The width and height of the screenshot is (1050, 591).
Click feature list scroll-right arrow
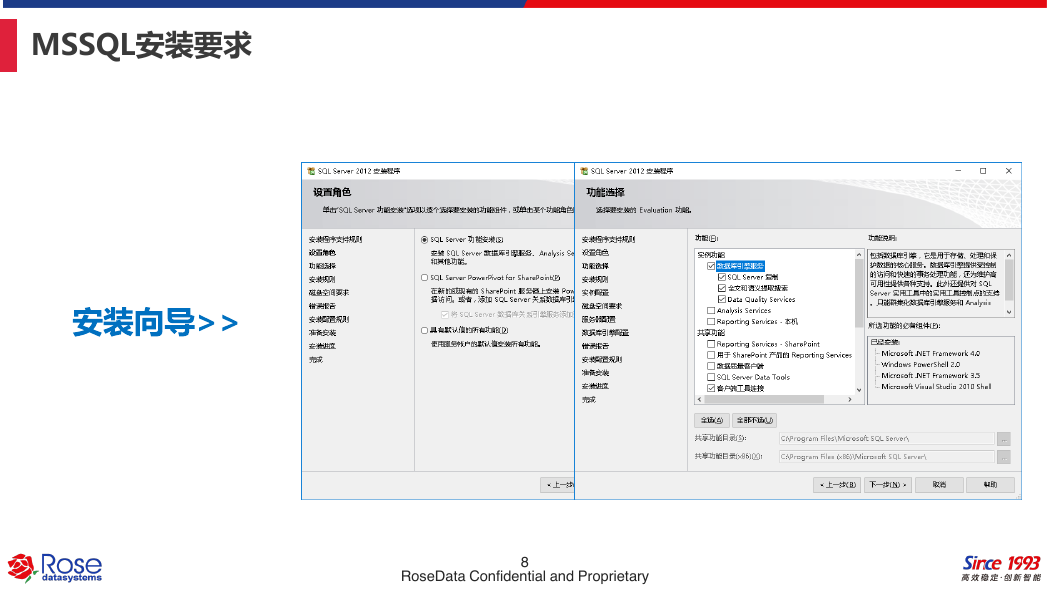[850, 400]
